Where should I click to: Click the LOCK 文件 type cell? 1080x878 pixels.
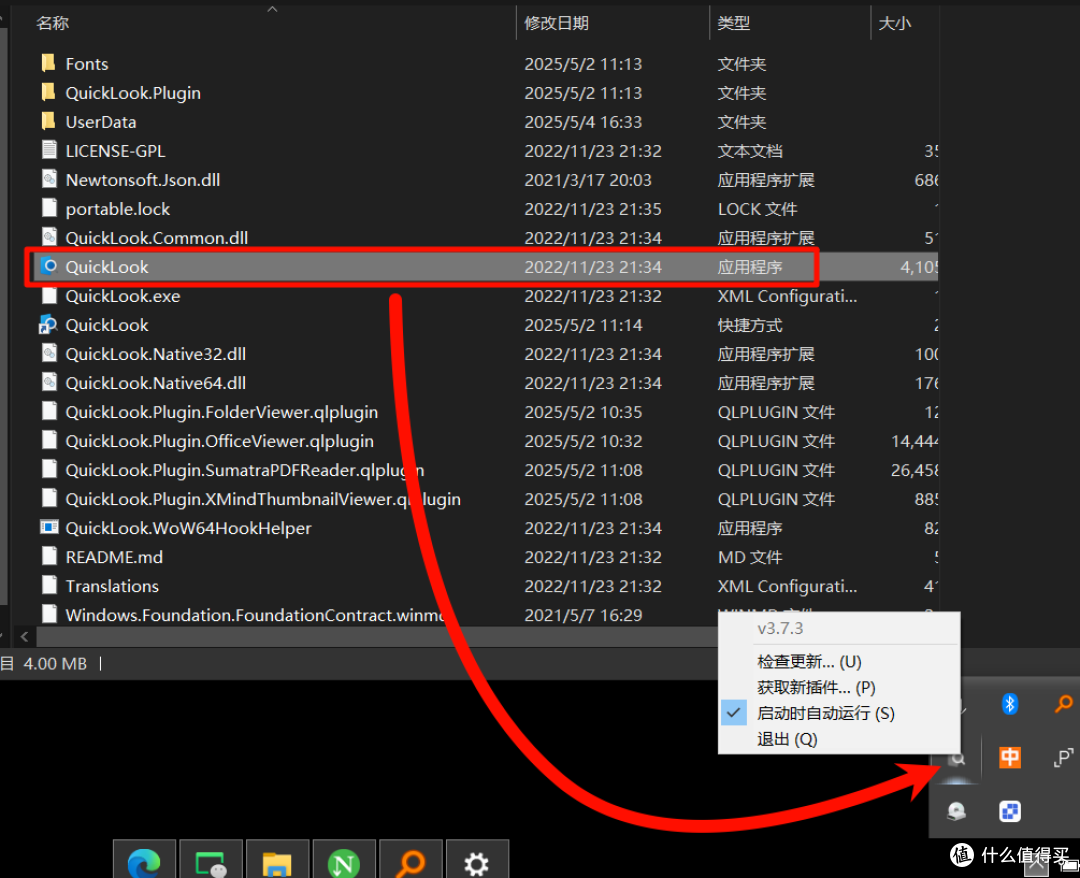click(x=758, y=209)
